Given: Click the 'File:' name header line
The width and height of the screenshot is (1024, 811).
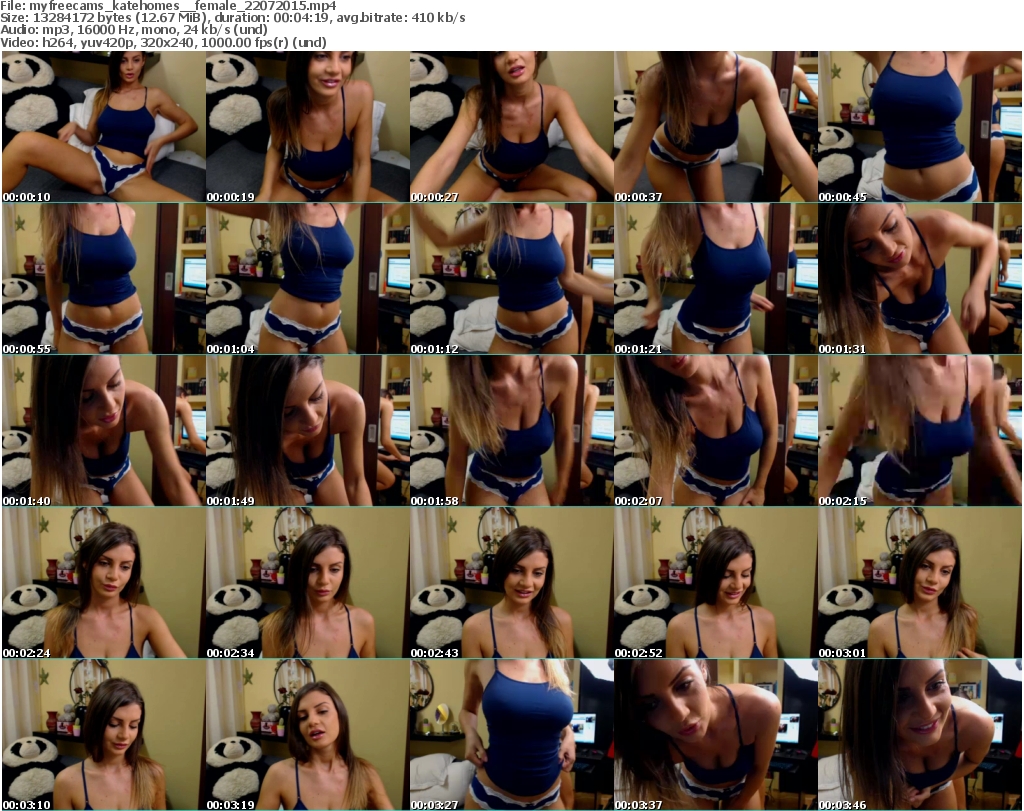Looking at the screenshot, I should coord(168,6).
